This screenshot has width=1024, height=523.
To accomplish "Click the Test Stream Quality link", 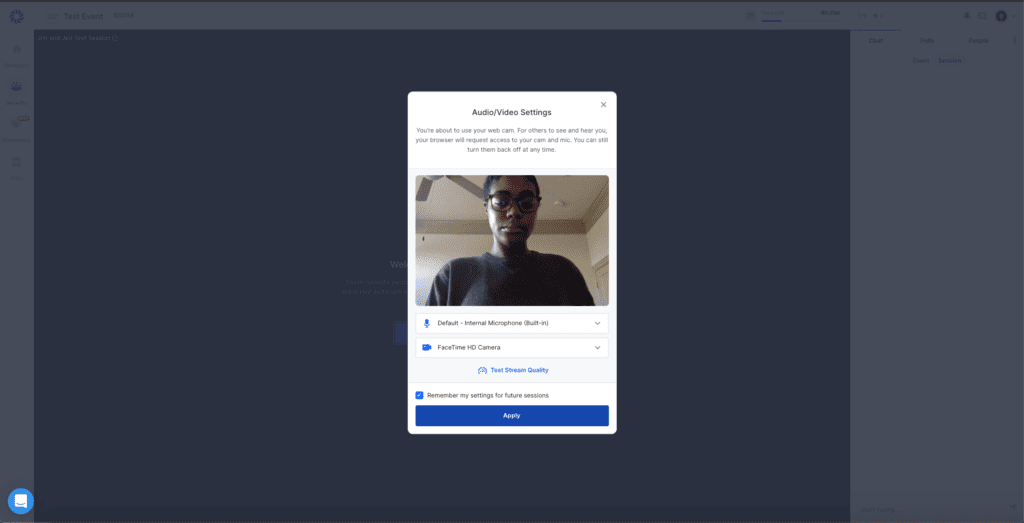I will pos(519,370).
